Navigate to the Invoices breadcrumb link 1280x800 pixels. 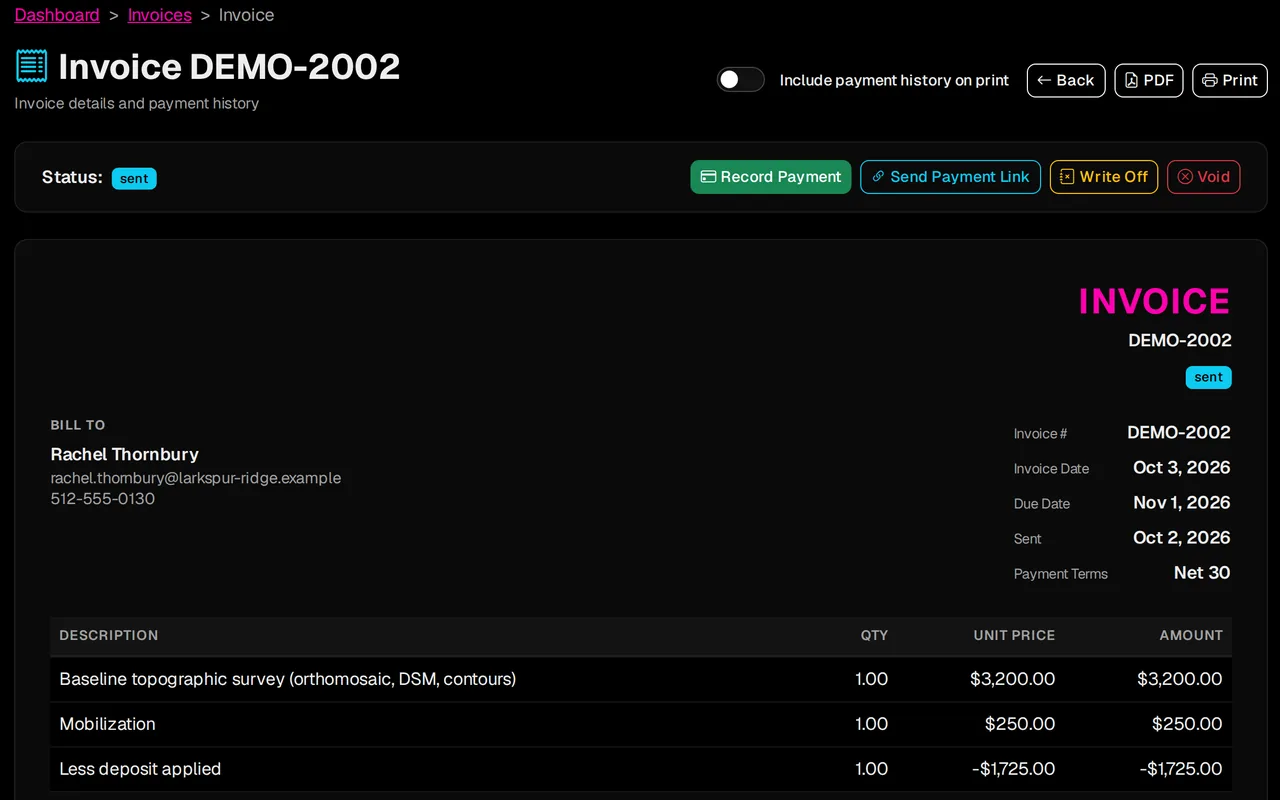click(160, 15)
